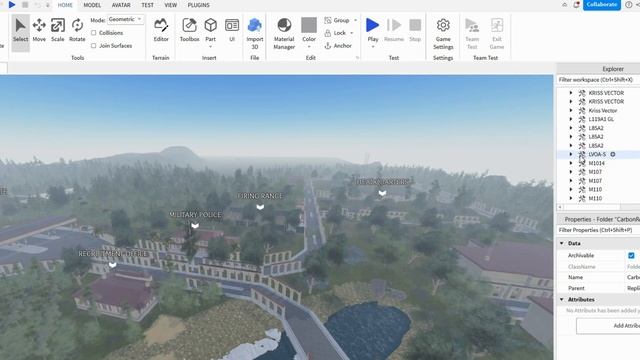Collapse ribbon using the top-right chevron
The width and height of the screenshot is (640, 360).
[564, 5]
